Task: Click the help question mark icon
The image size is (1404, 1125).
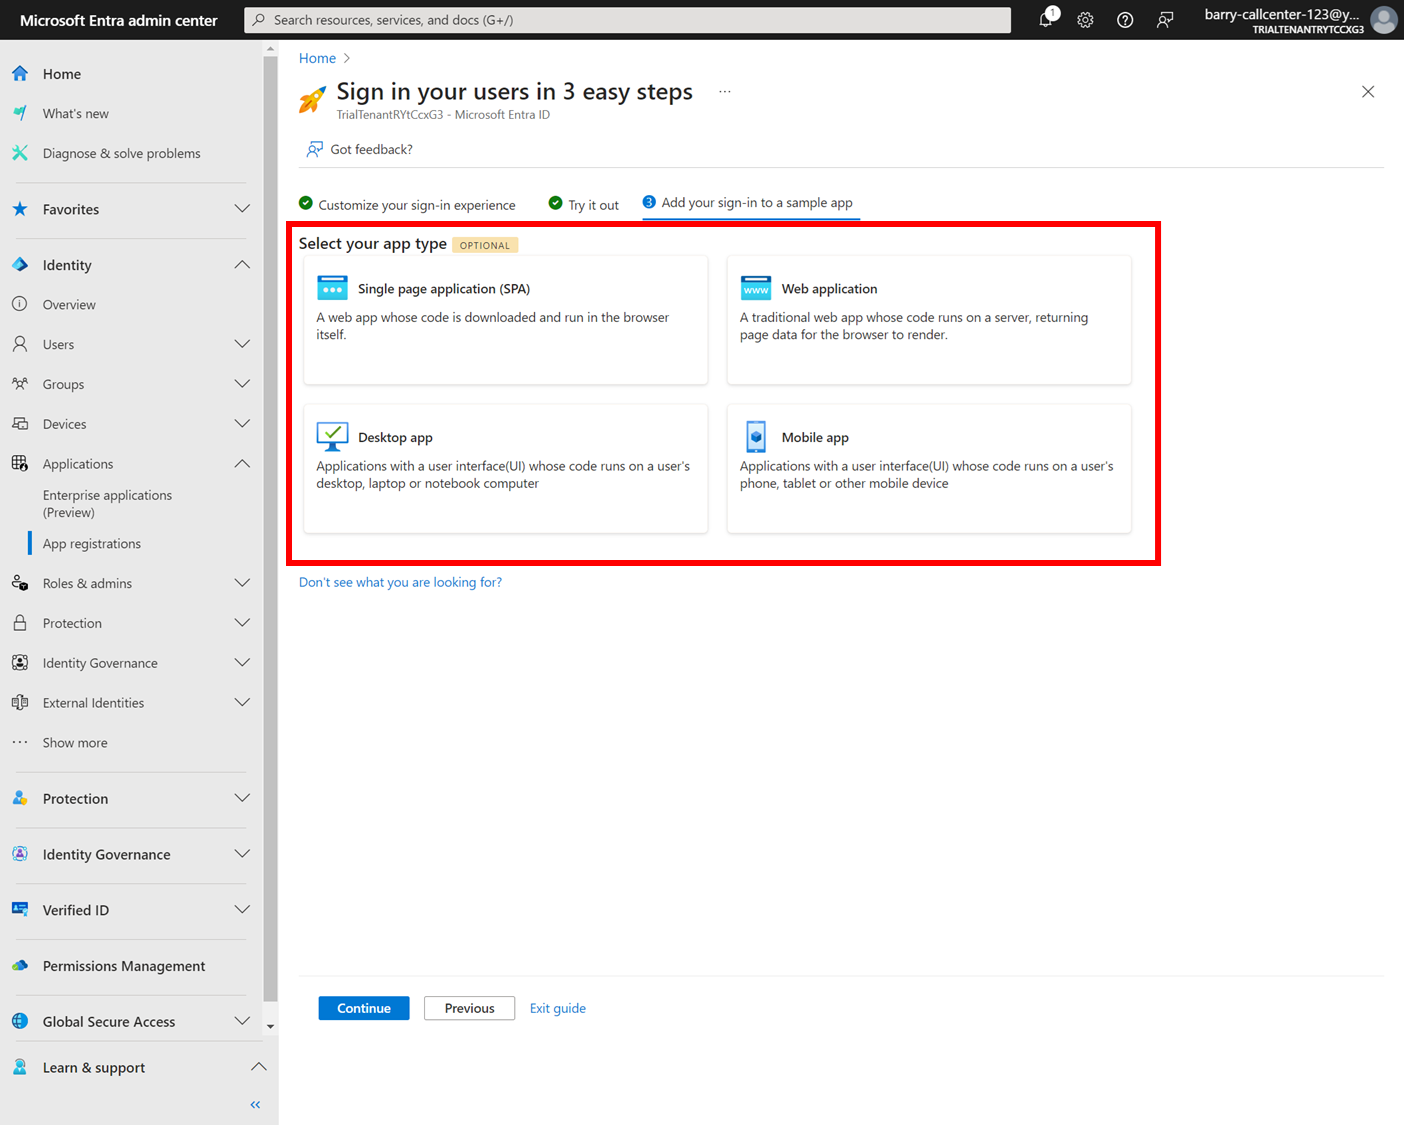Action: click(1125, 20)
